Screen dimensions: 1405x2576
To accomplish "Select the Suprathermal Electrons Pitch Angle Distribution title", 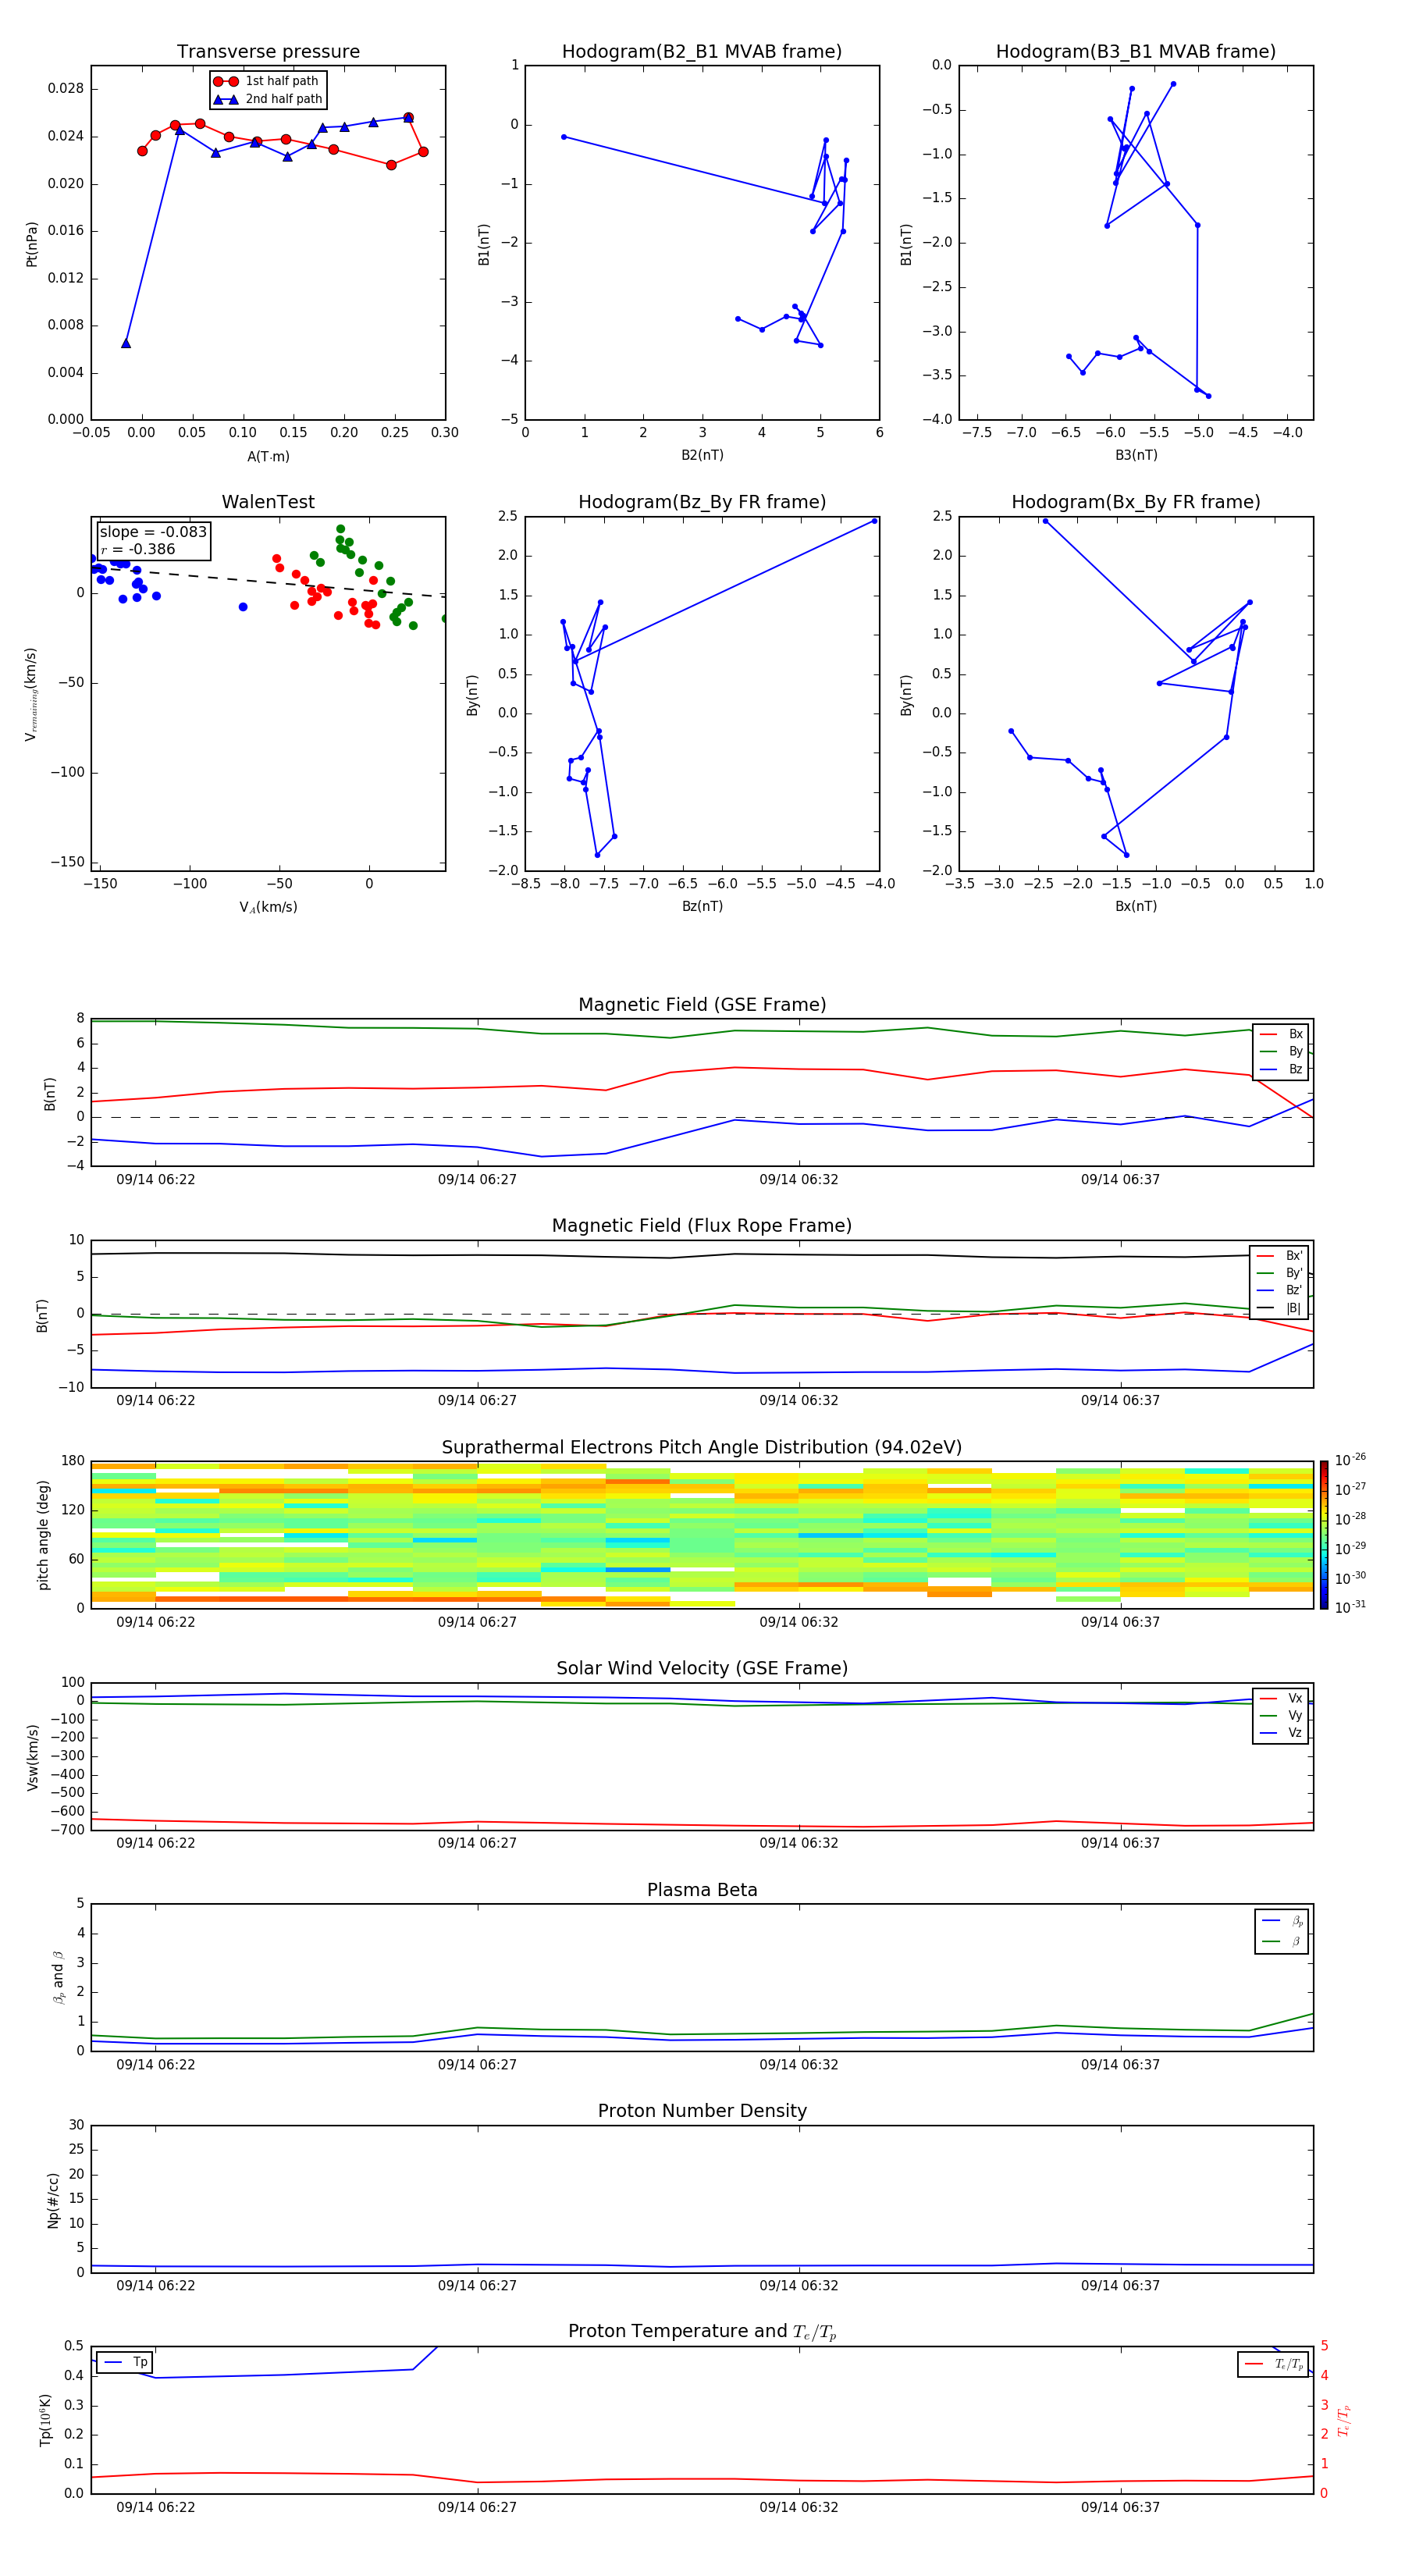I will [702, 1448].
